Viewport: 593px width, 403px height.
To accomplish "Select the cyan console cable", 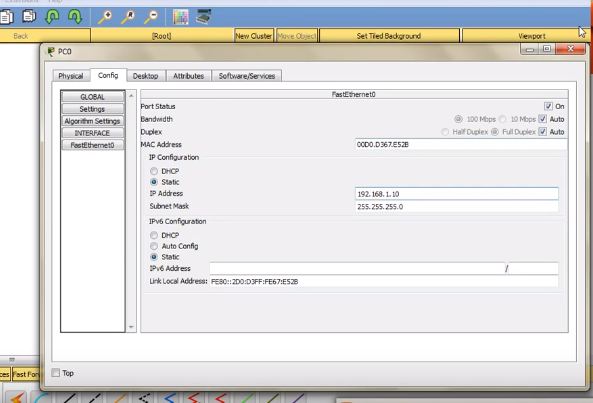I will (x=41, y=398).
